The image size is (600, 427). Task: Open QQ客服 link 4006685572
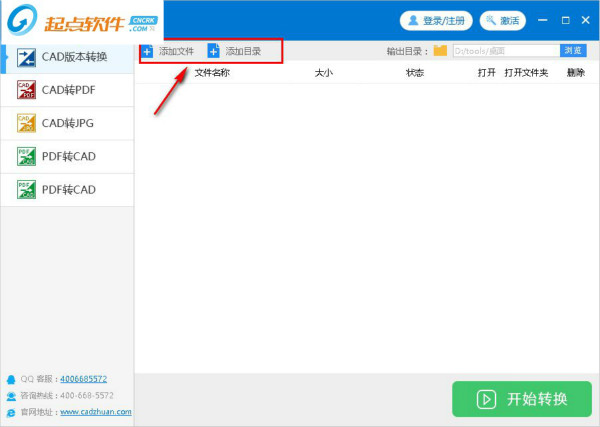83,379
